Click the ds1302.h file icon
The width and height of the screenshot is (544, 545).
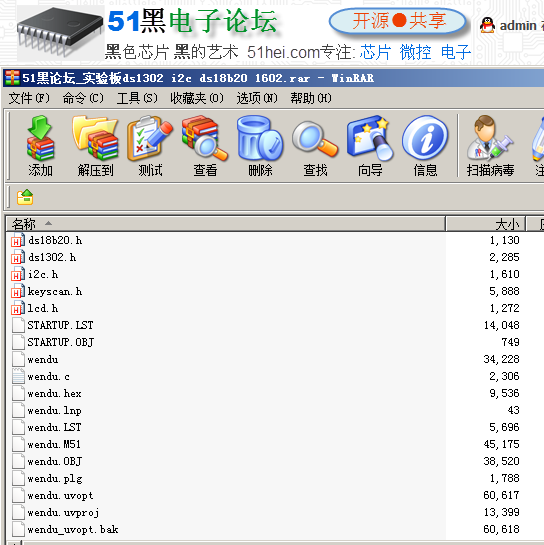(17, 257)
